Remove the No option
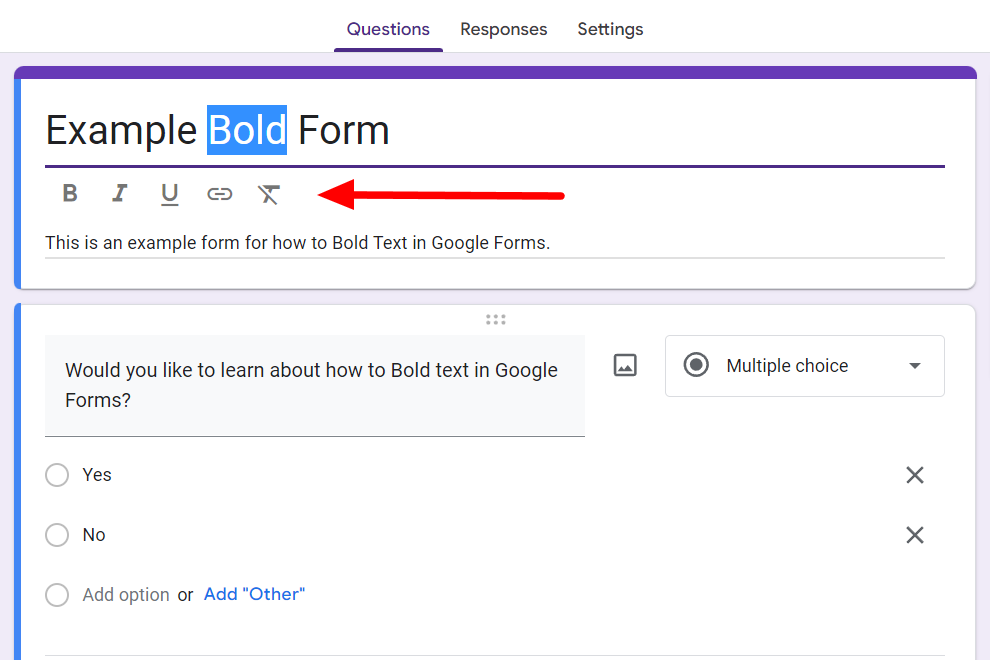Image resolution: width=990 pixels, height=660 pixels. [x=915, y=535]
